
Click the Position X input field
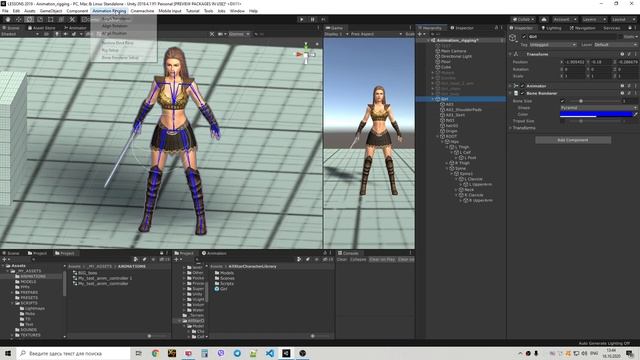click(x=575, y=62)
